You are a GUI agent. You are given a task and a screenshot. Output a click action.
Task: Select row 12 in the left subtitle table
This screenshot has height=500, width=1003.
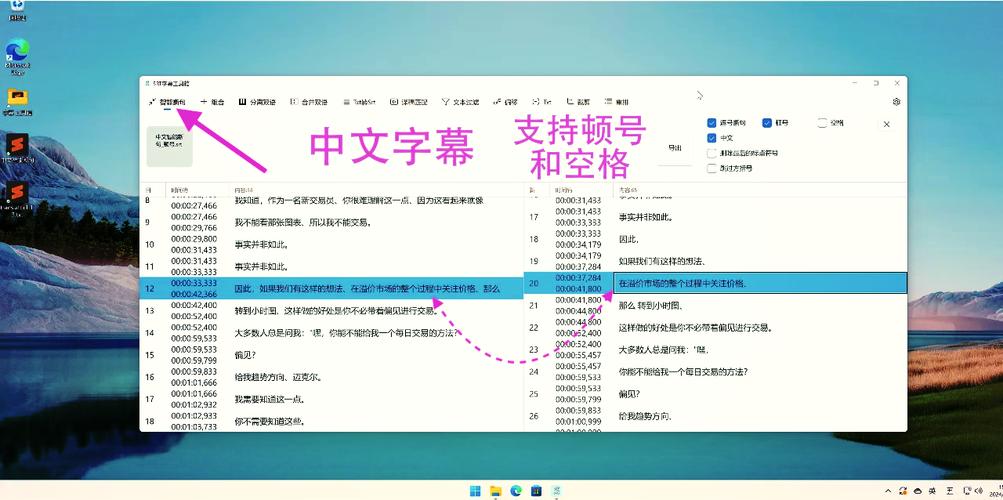(331, 288)
